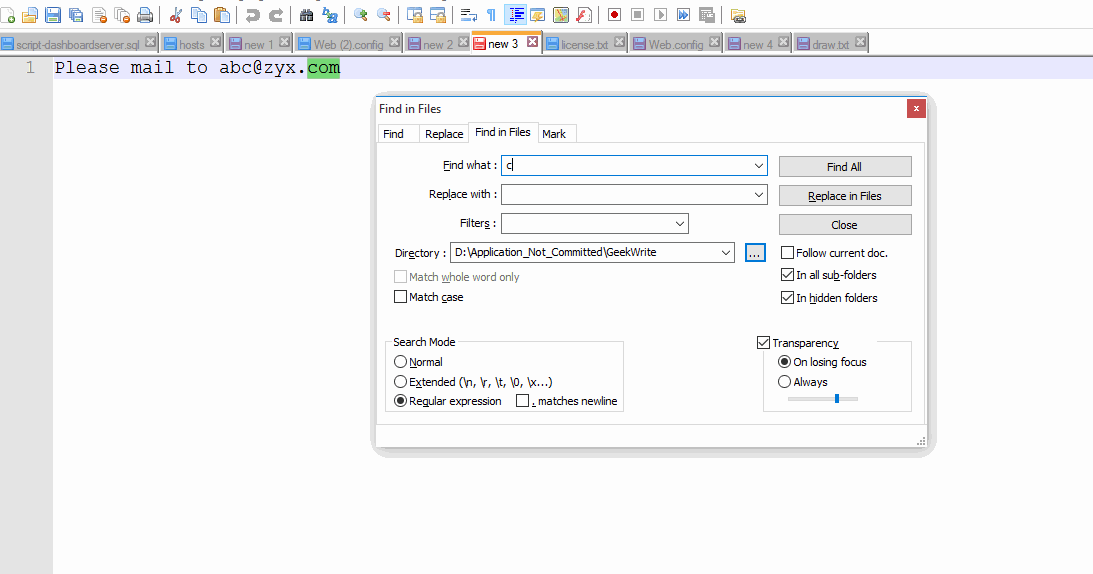1093x574 pixels.
Task: Click the Redo arrow icon
Action: (275, 15)
